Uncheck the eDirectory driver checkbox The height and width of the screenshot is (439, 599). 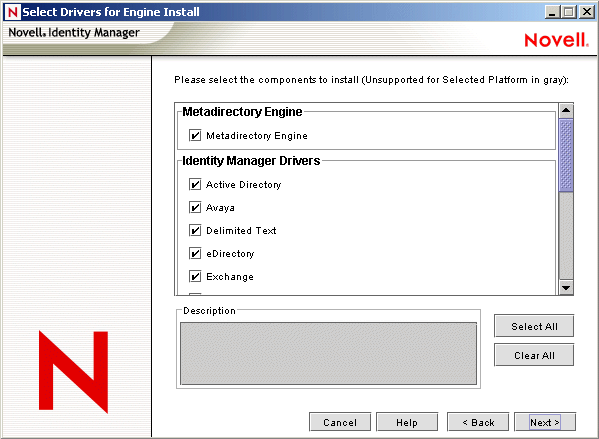tap(195, 253)
